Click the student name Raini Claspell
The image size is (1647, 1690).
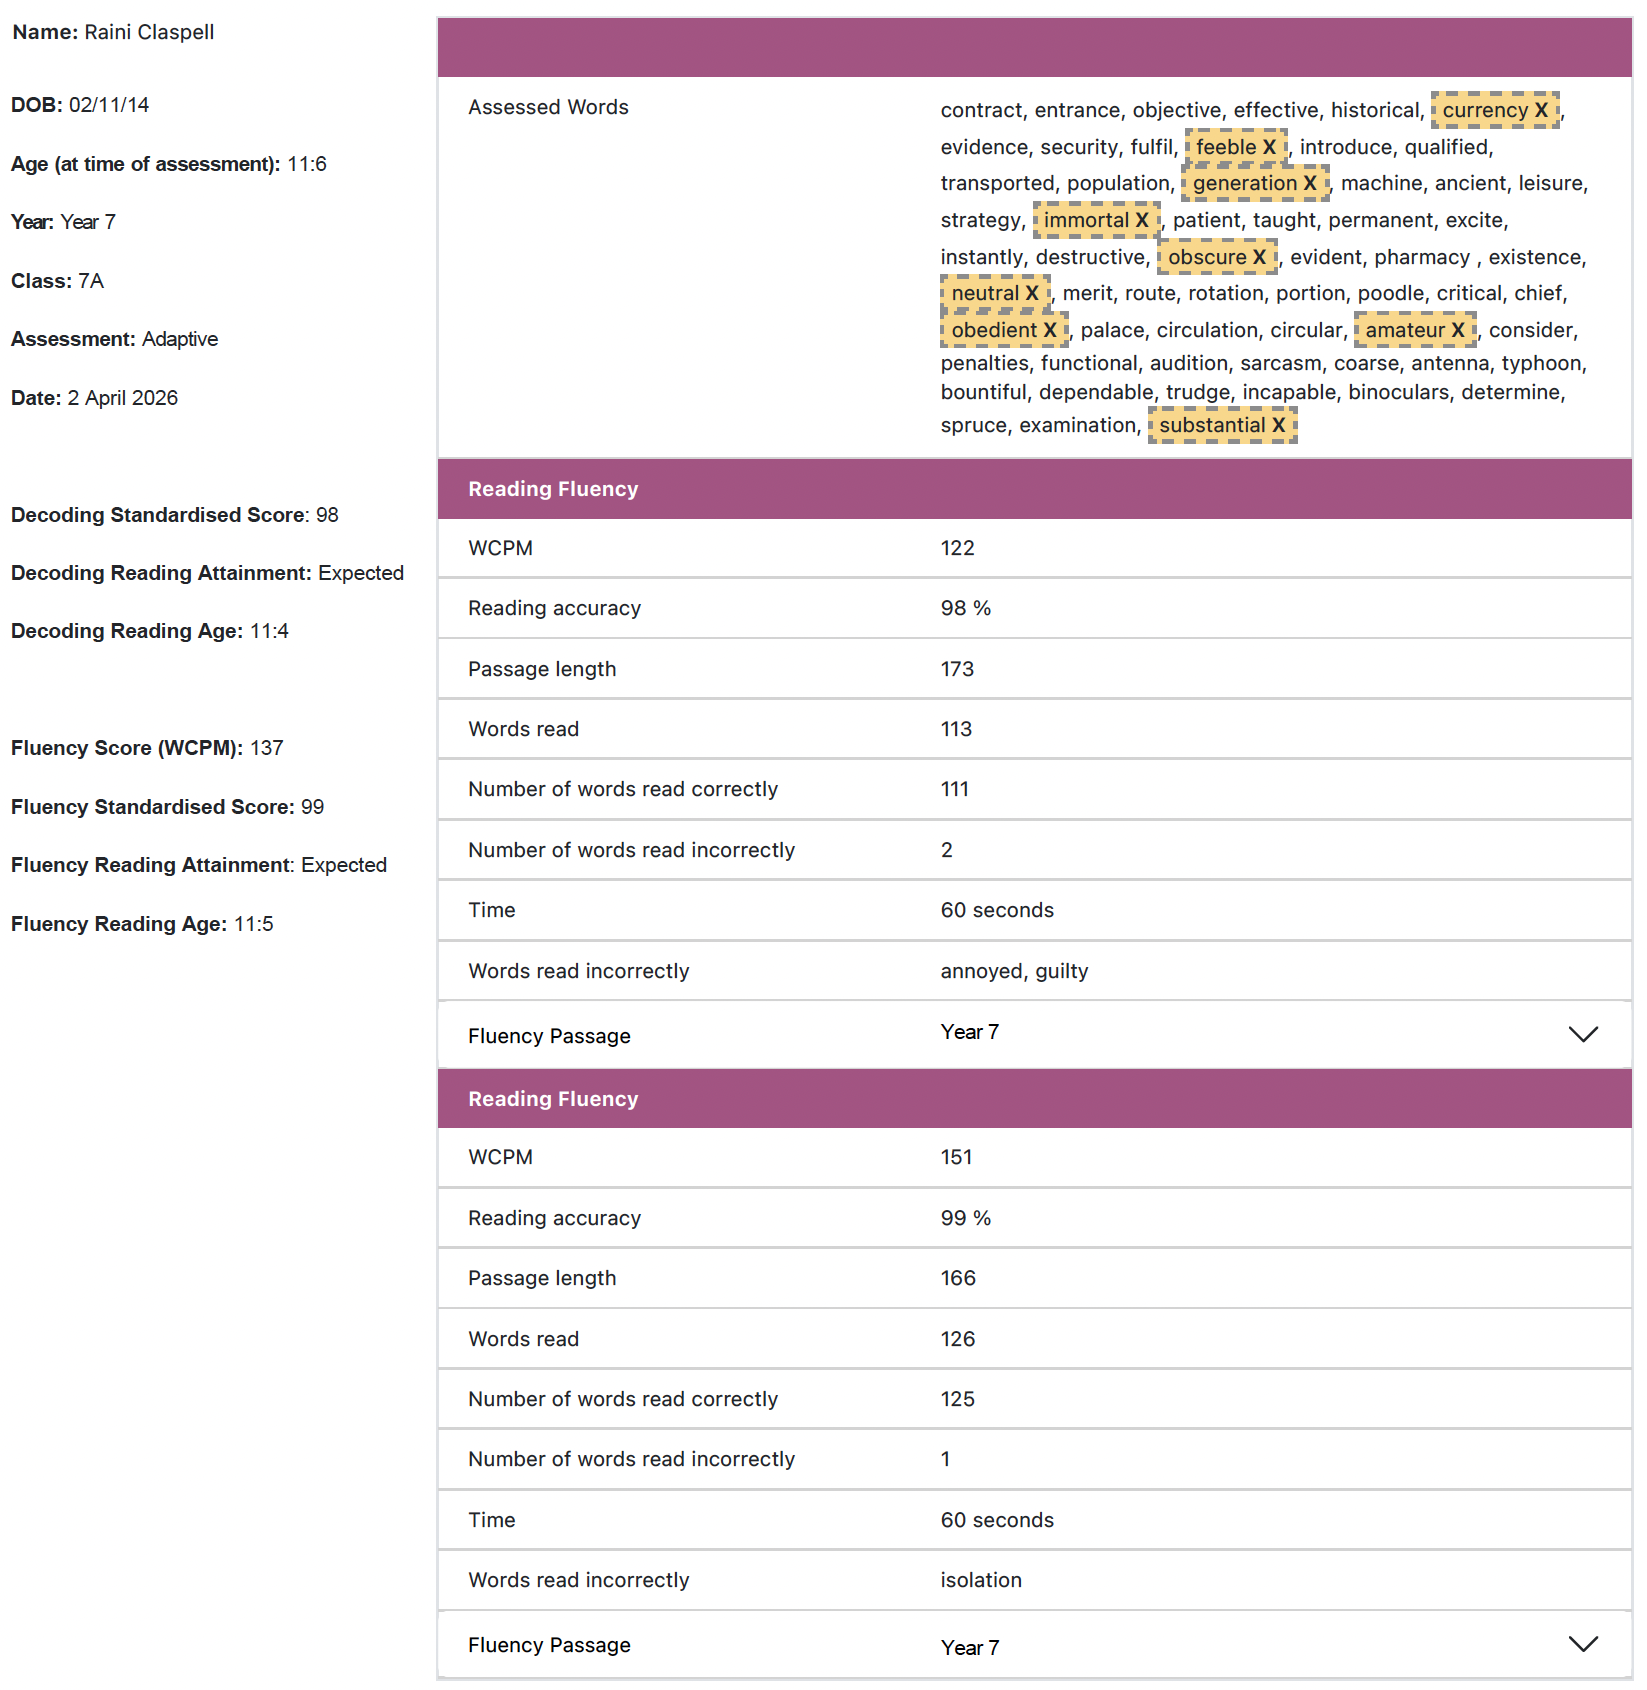(x=149, y=32)
